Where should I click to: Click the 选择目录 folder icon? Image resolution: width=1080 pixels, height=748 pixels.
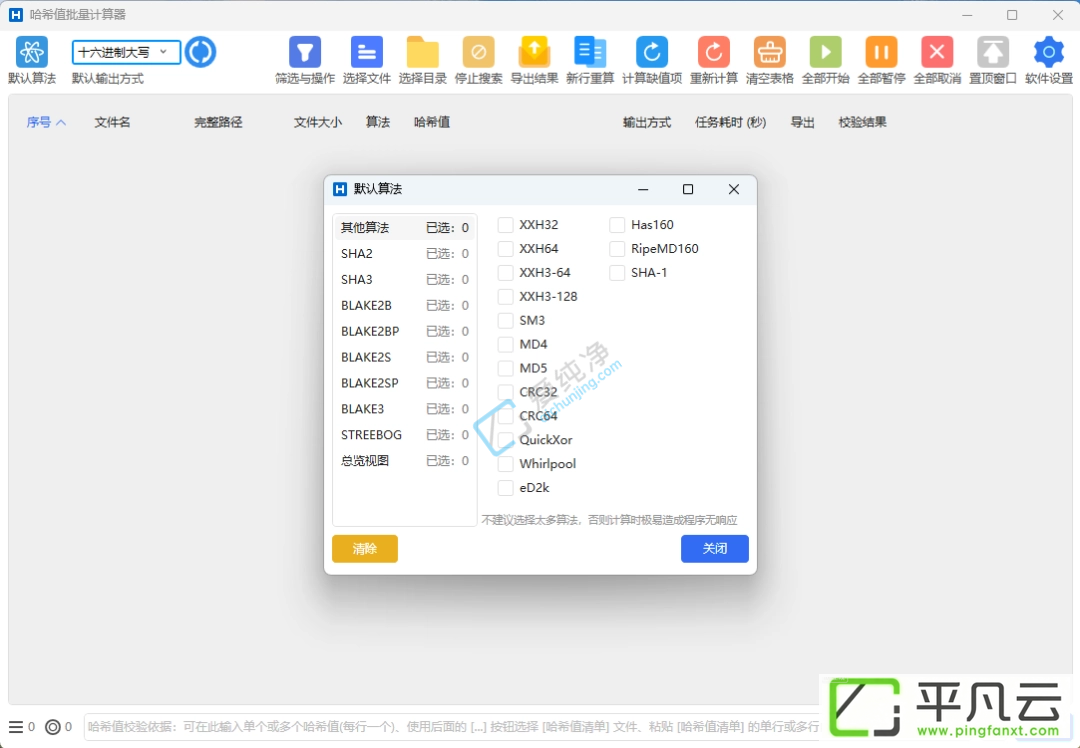click(x=422, y=52)
